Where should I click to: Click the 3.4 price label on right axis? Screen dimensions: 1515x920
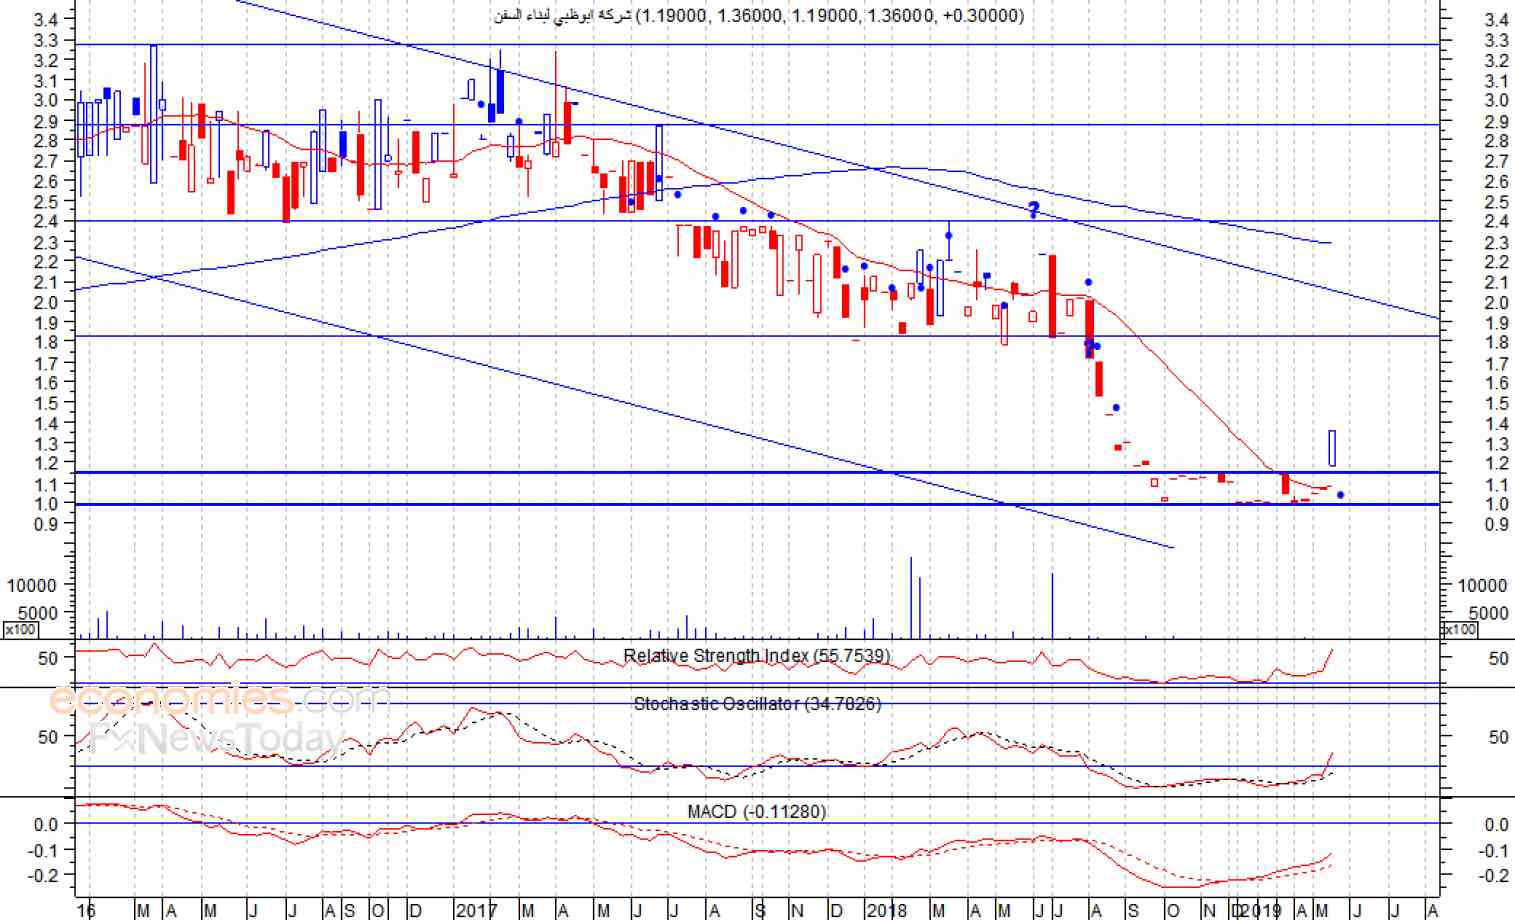tap(1496, 19)
